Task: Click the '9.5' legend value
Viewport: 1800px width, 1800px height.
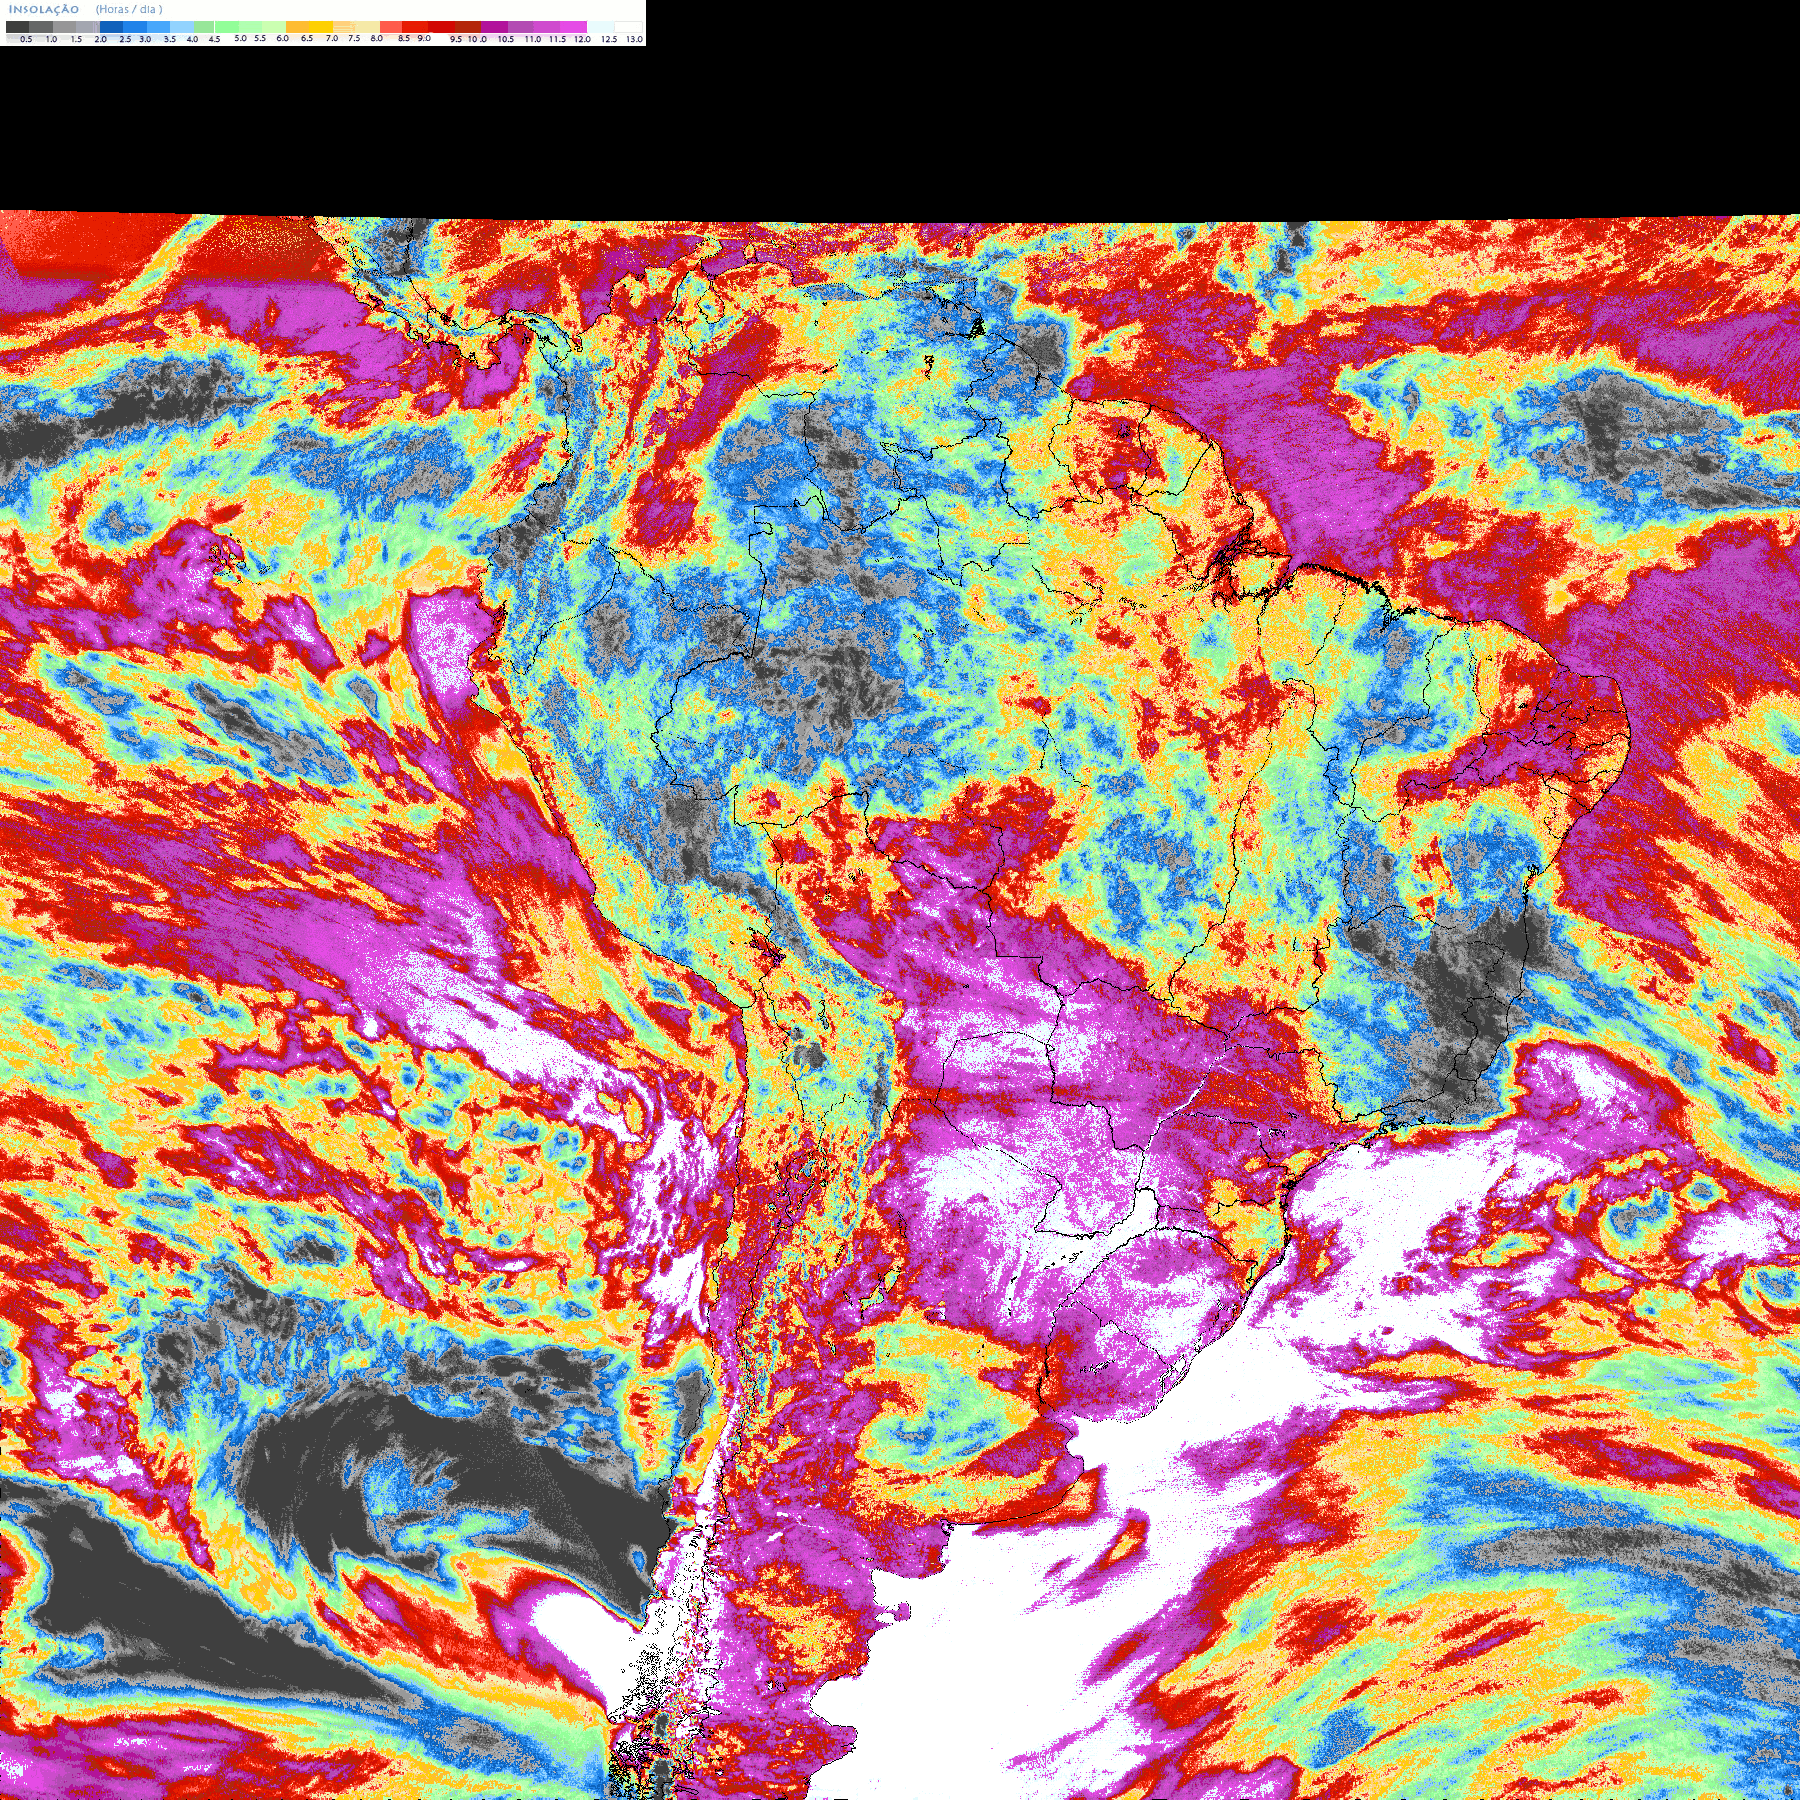Action: pos(456,39)
